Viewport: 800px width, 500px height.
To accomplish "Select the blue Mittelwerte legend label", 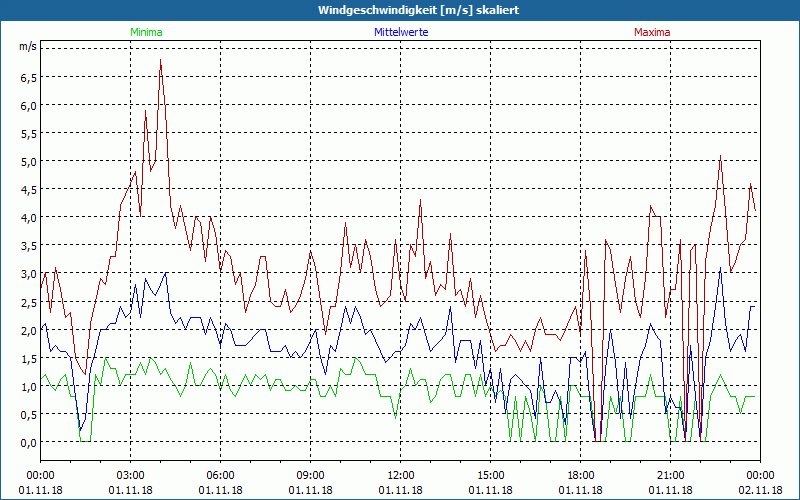I will tap(401, 32).
